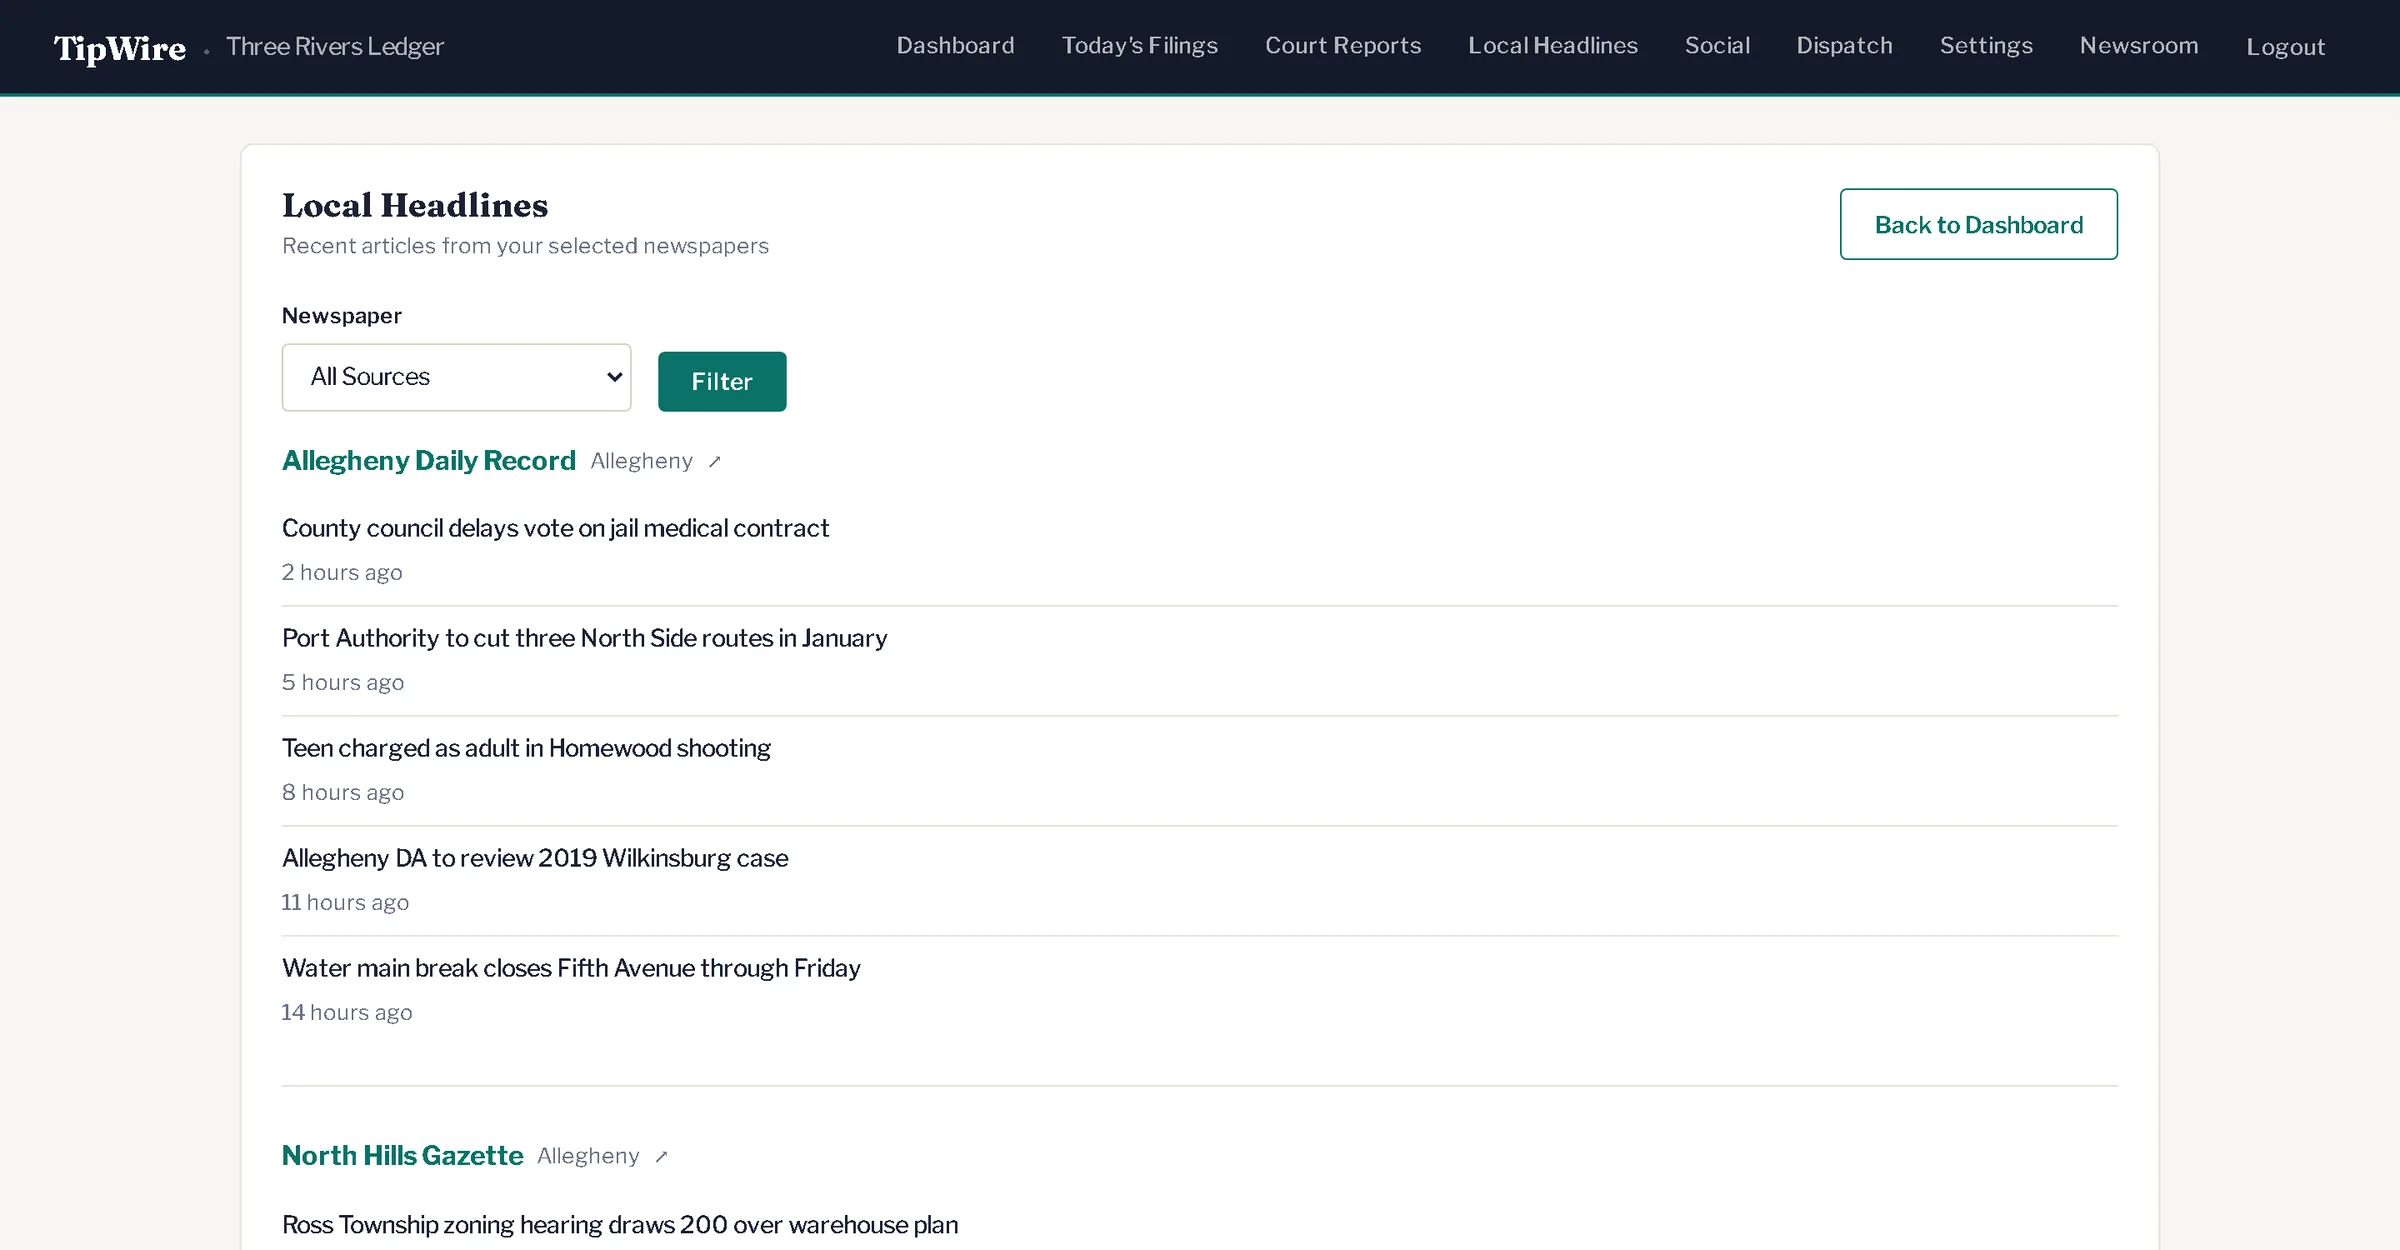Open 'Port Authority to cut three North Side routes' headline
The image size is (2400, 1250).
(584, 638)
